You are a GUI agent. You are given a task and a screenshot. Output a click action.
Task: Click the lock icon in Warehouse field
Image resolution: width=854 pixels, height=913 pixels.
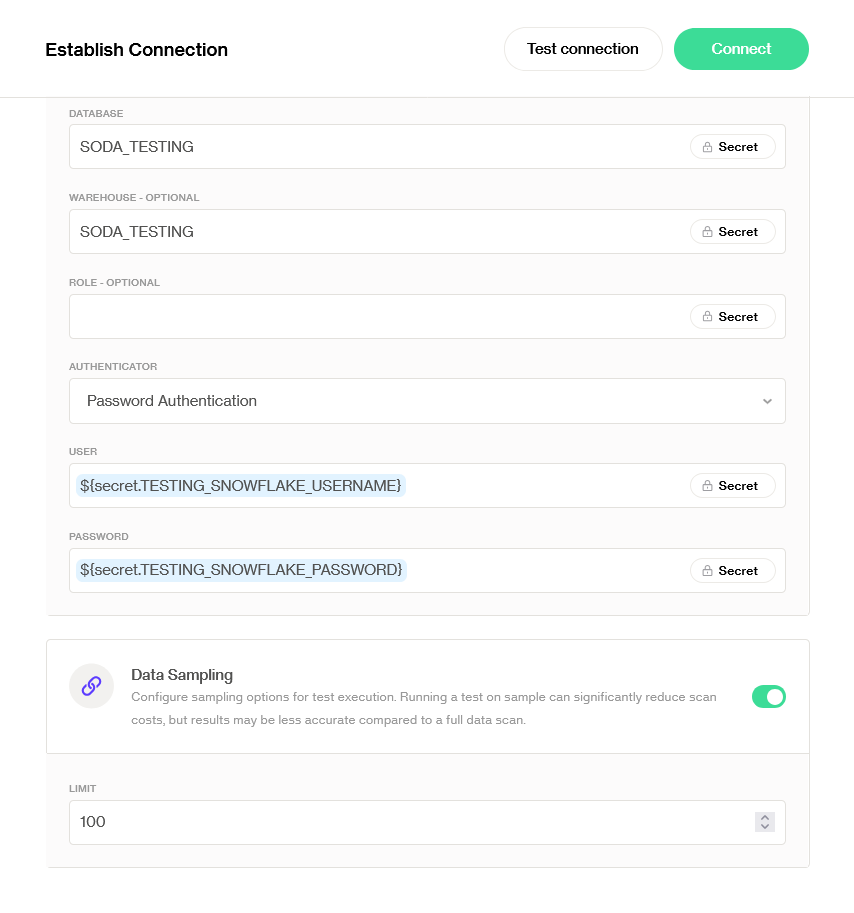coord(707,232)
